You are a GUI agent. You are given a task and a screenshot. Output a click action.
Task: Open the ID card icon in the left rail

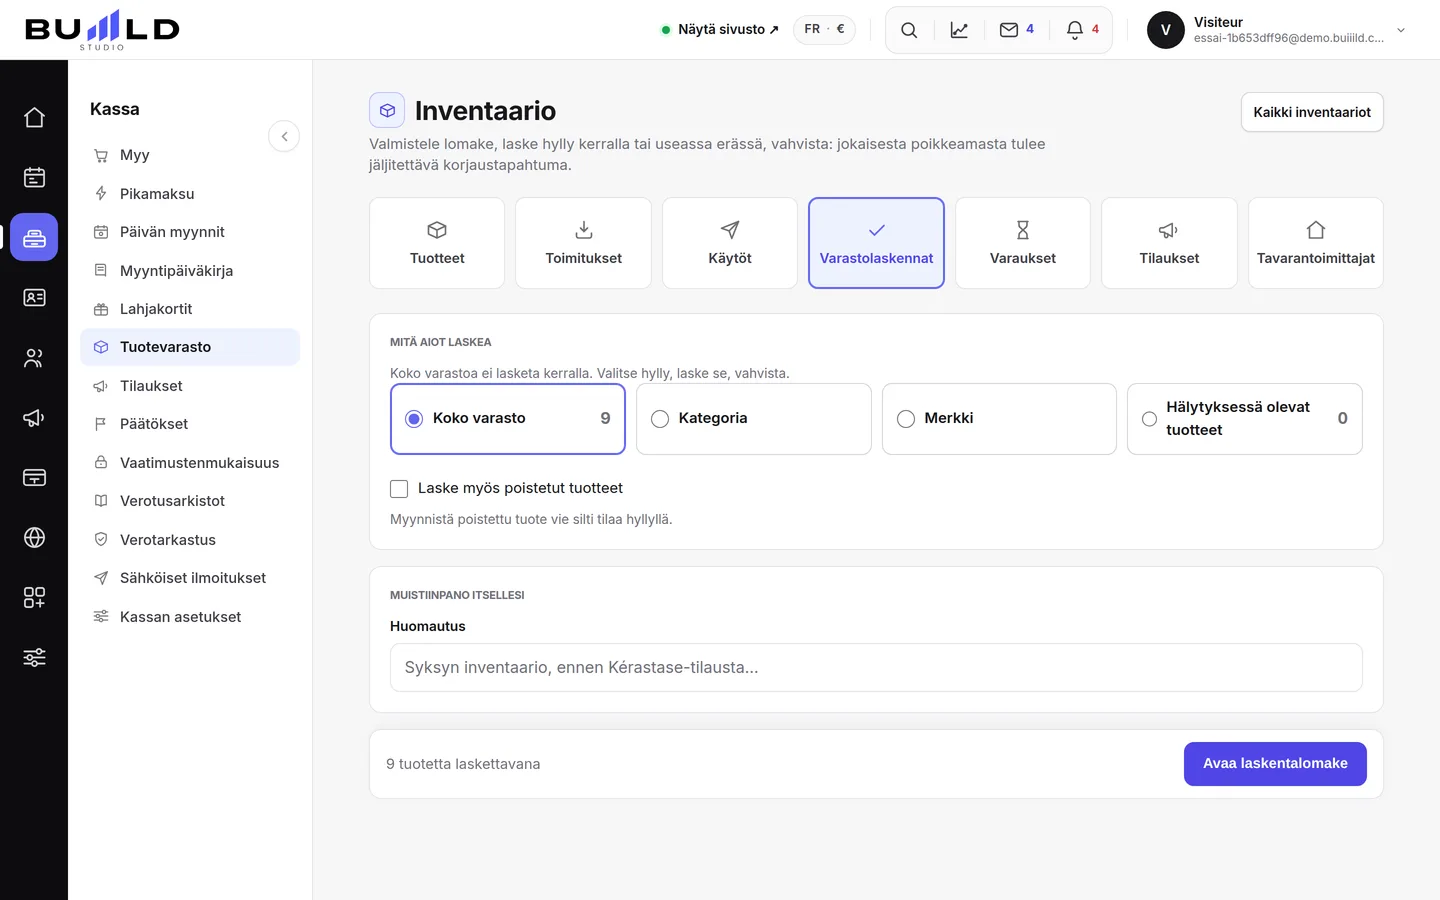tap(34, 298)
